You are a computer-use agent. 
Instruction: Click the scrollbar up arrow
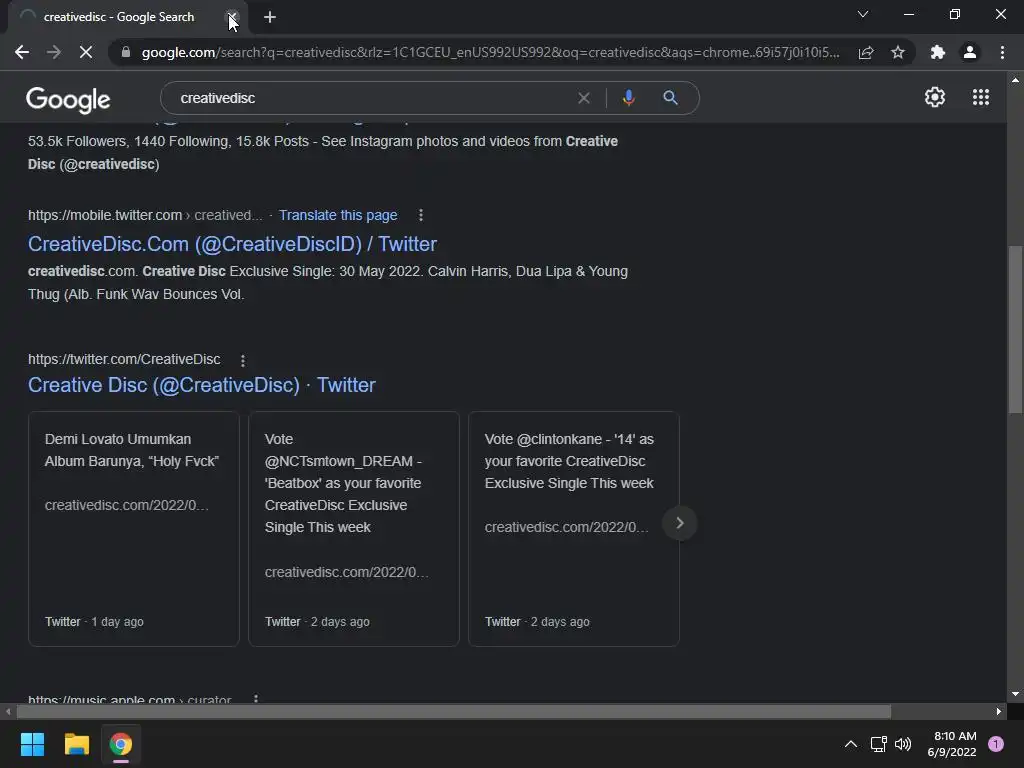(1015, 80)
